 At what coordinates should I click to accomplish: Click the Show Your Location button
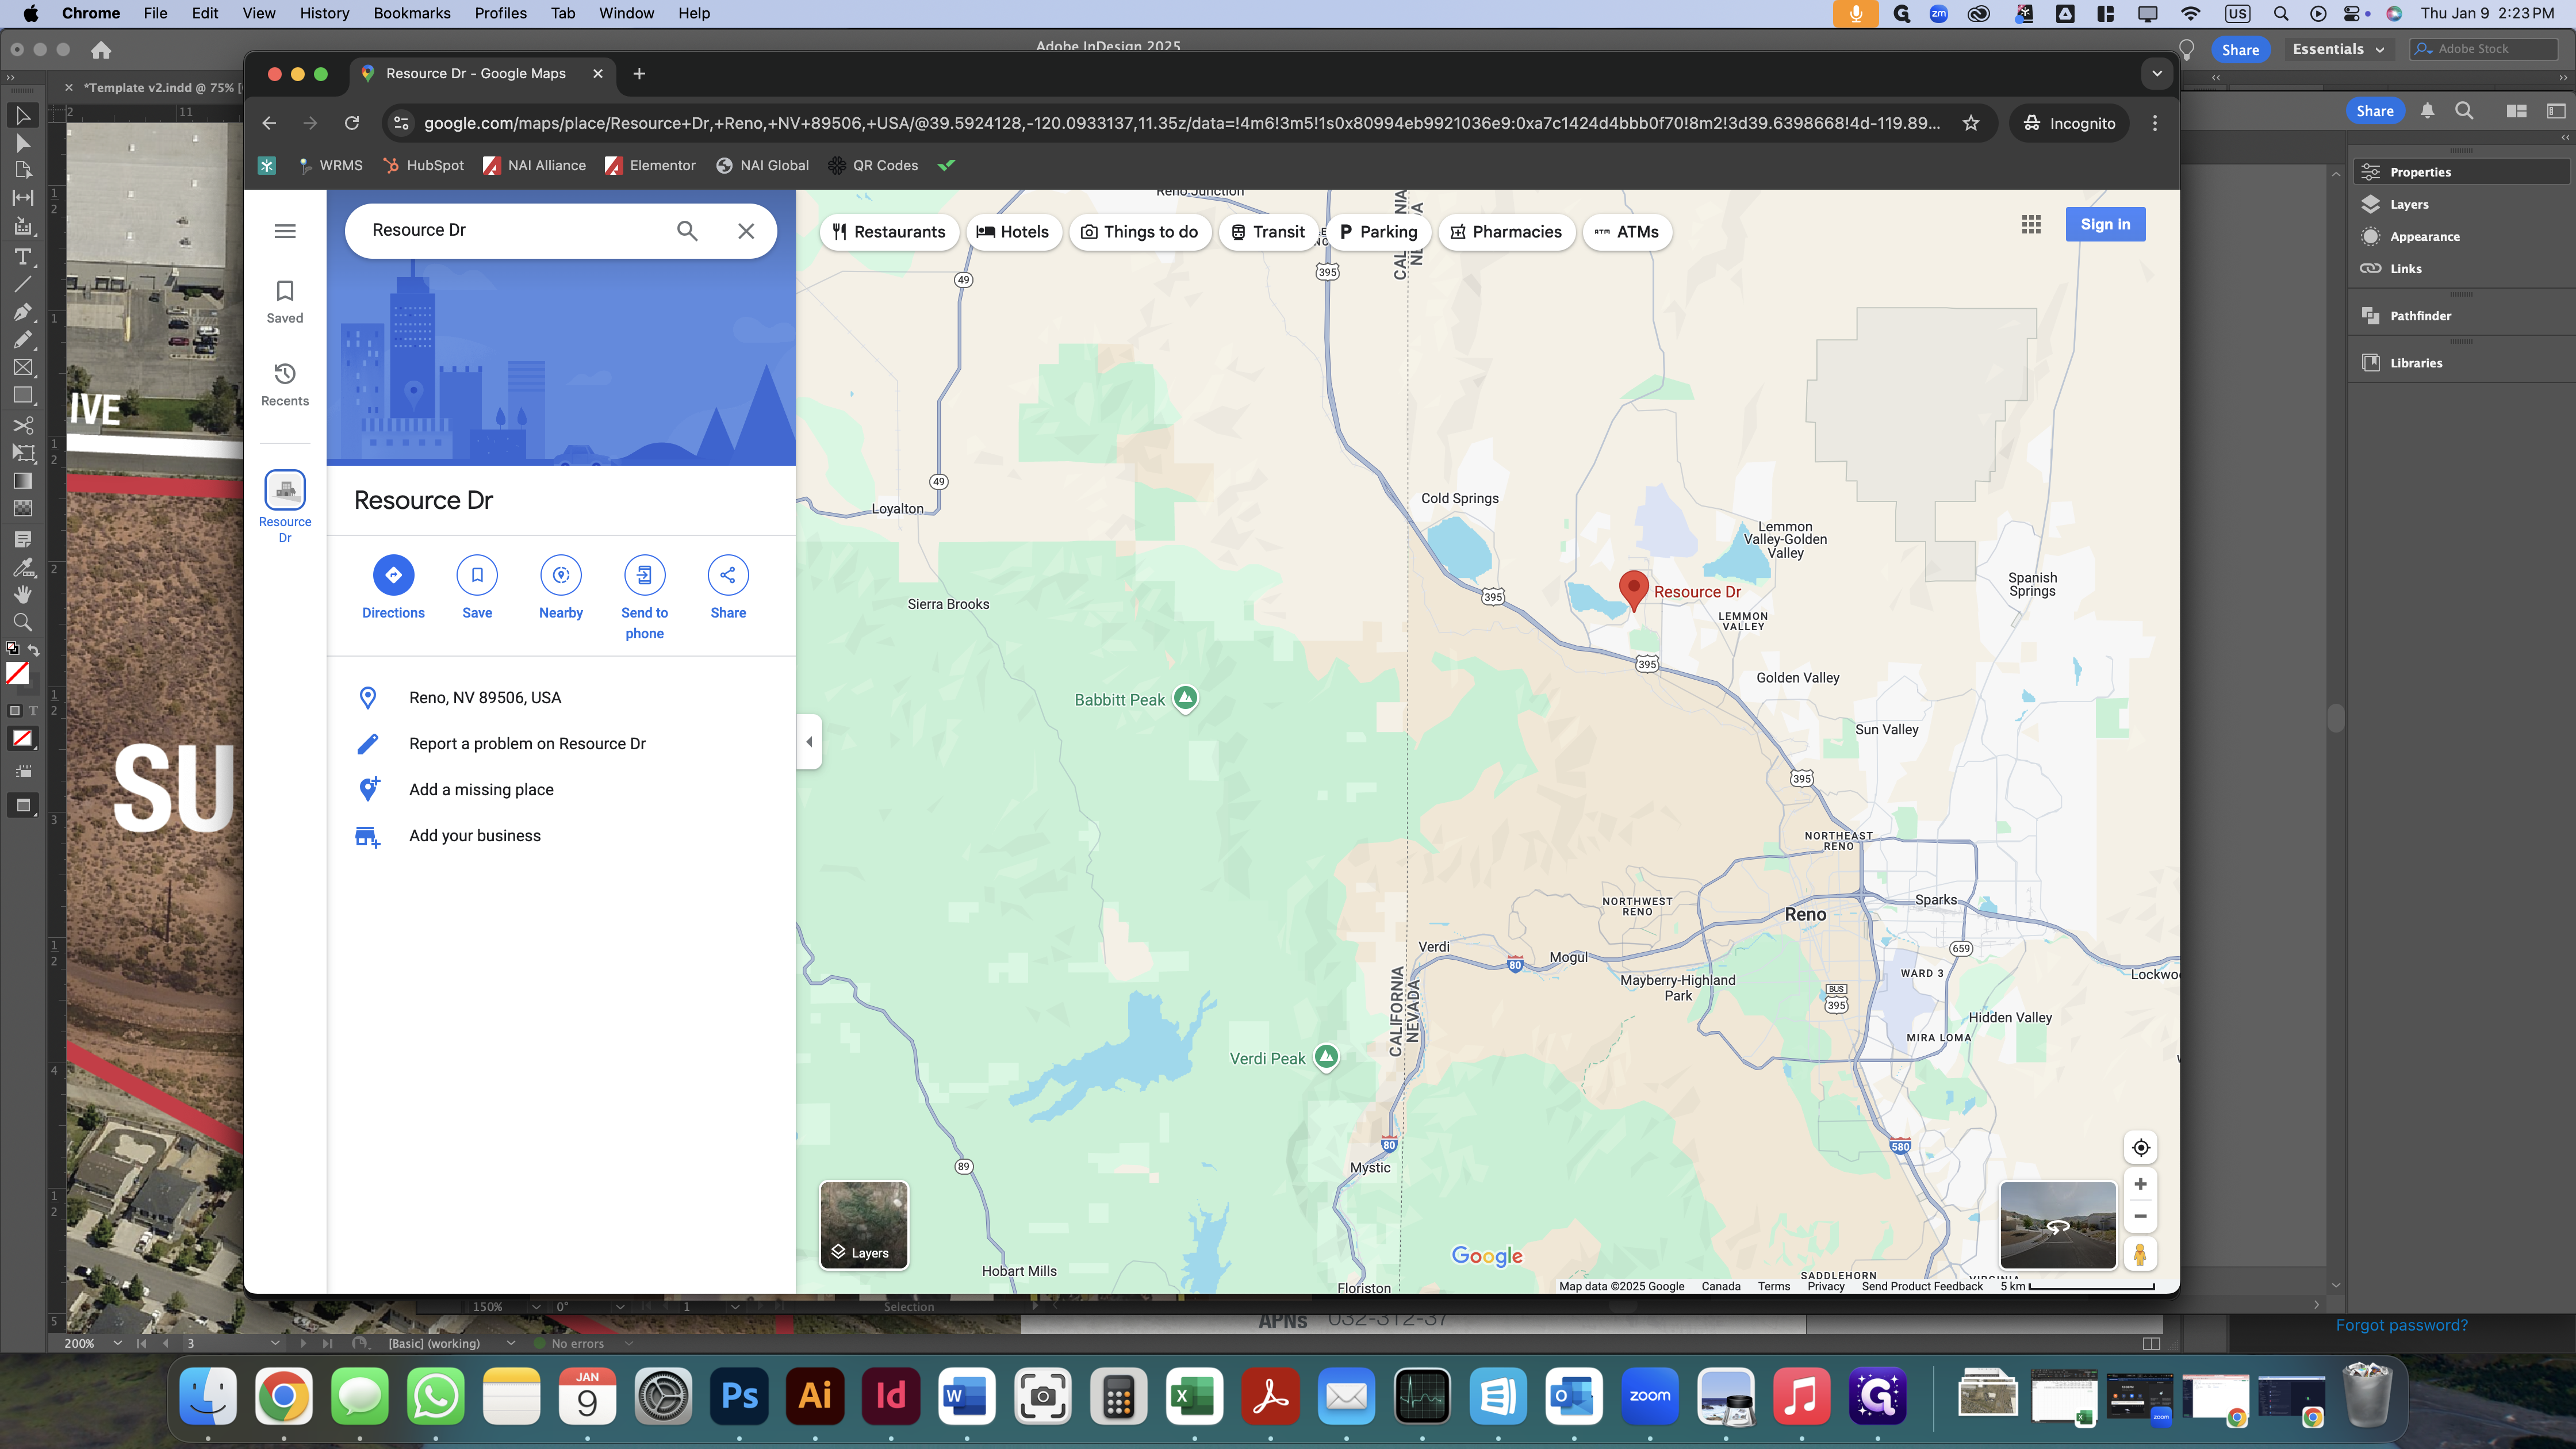2140,1148
